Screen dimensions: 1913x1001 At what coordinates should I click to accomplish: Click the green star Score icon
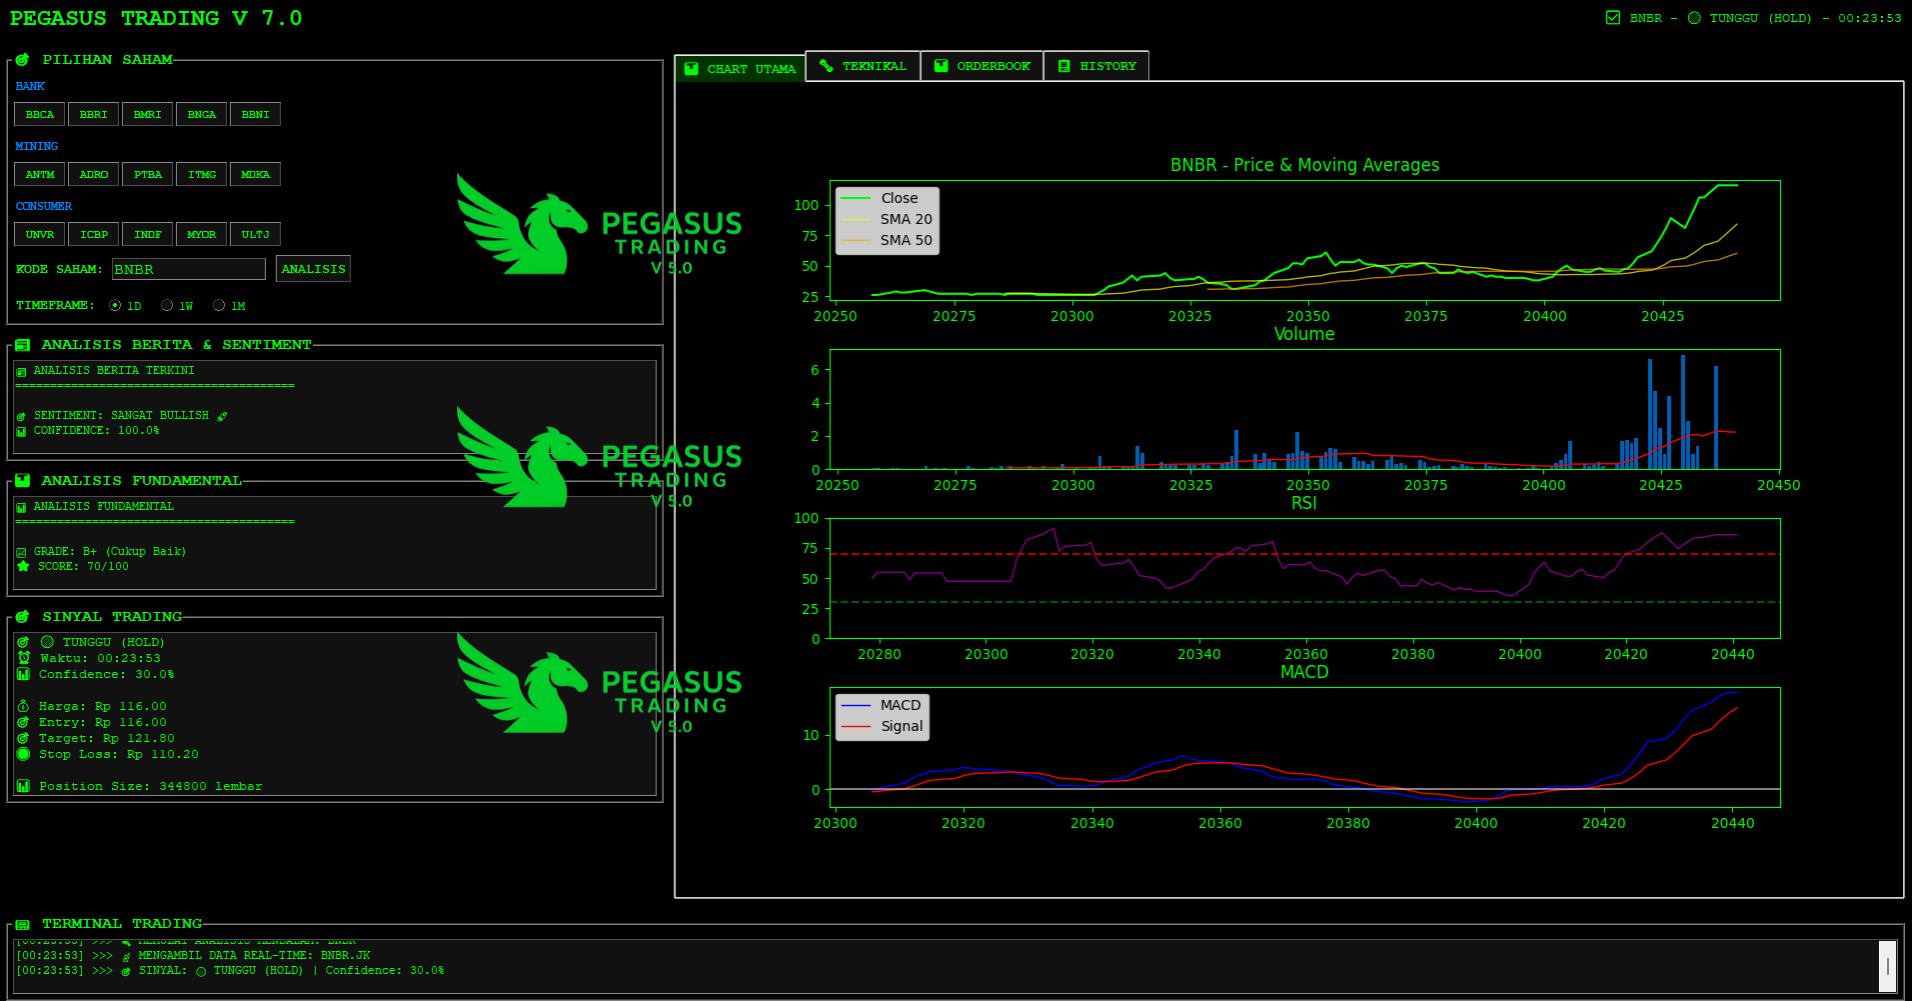click(23, 566)
